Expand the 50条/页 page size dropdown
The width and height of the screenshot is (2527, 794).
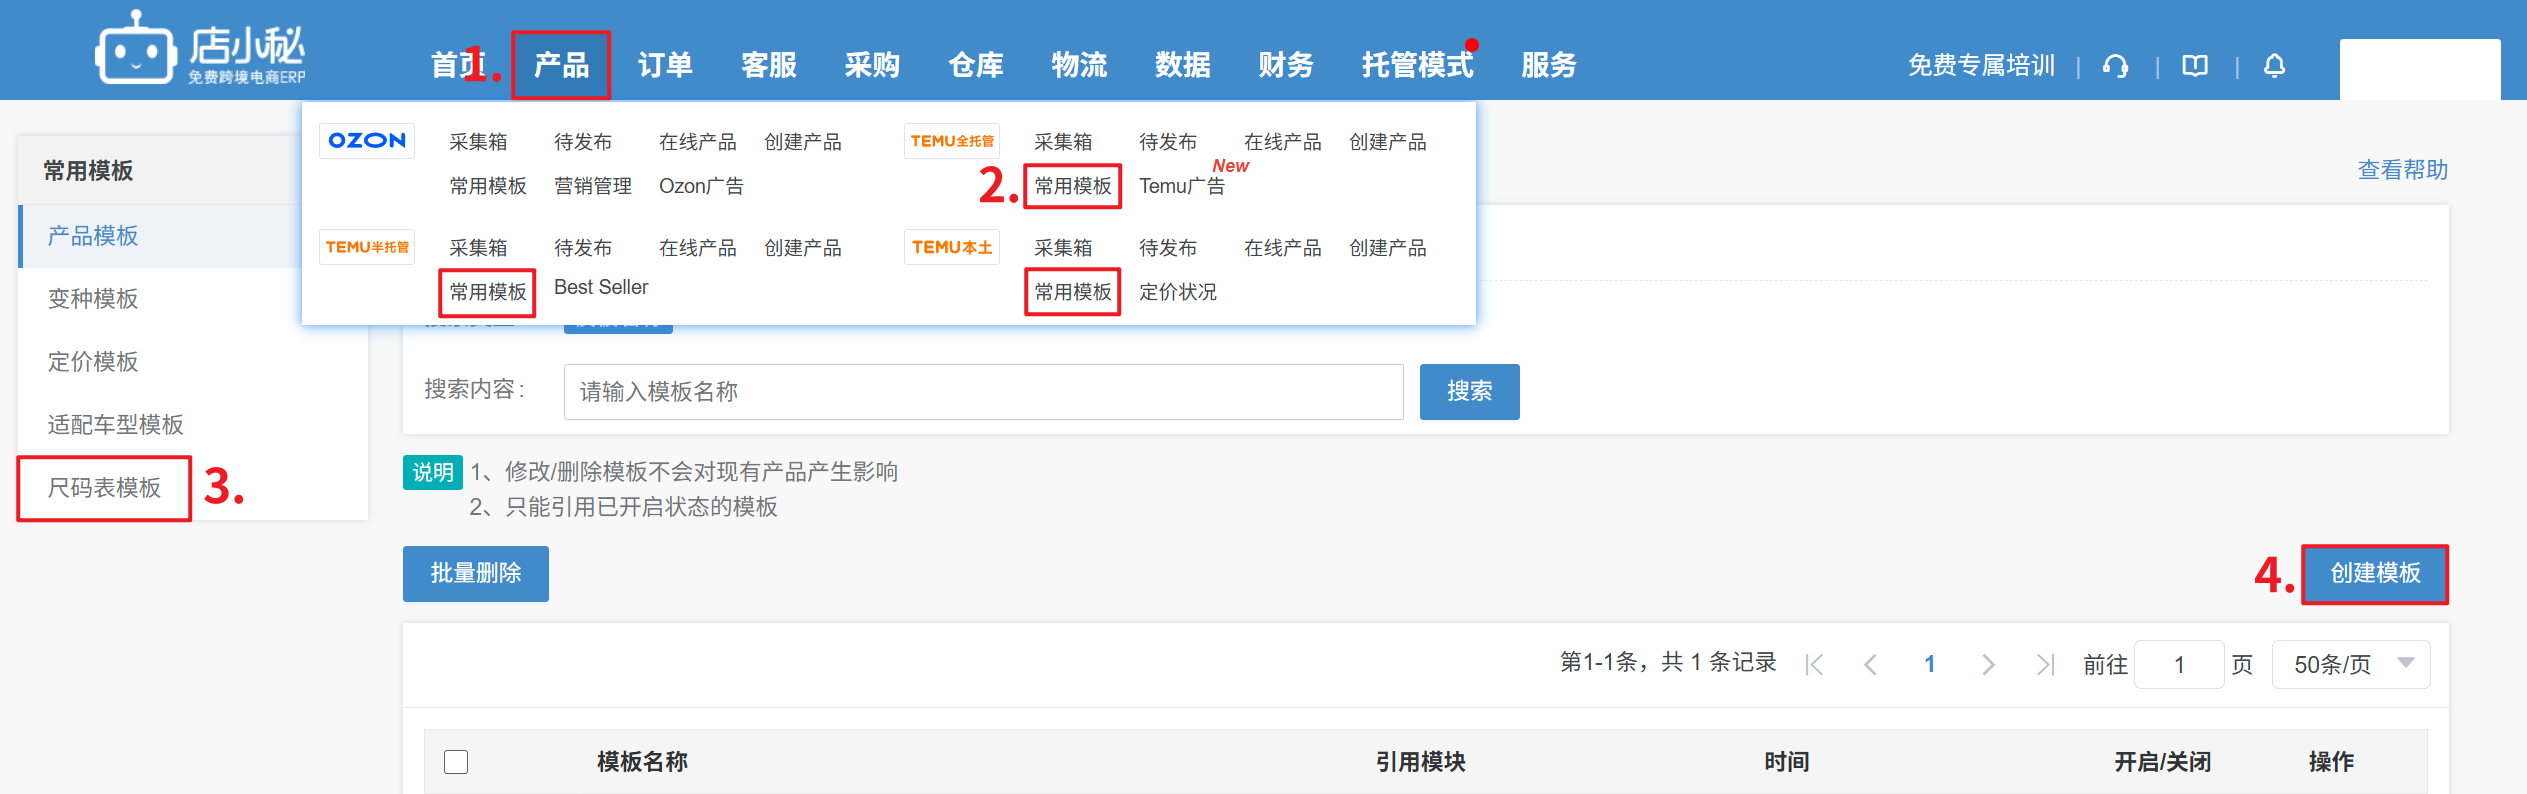[x=2350, y=665]
